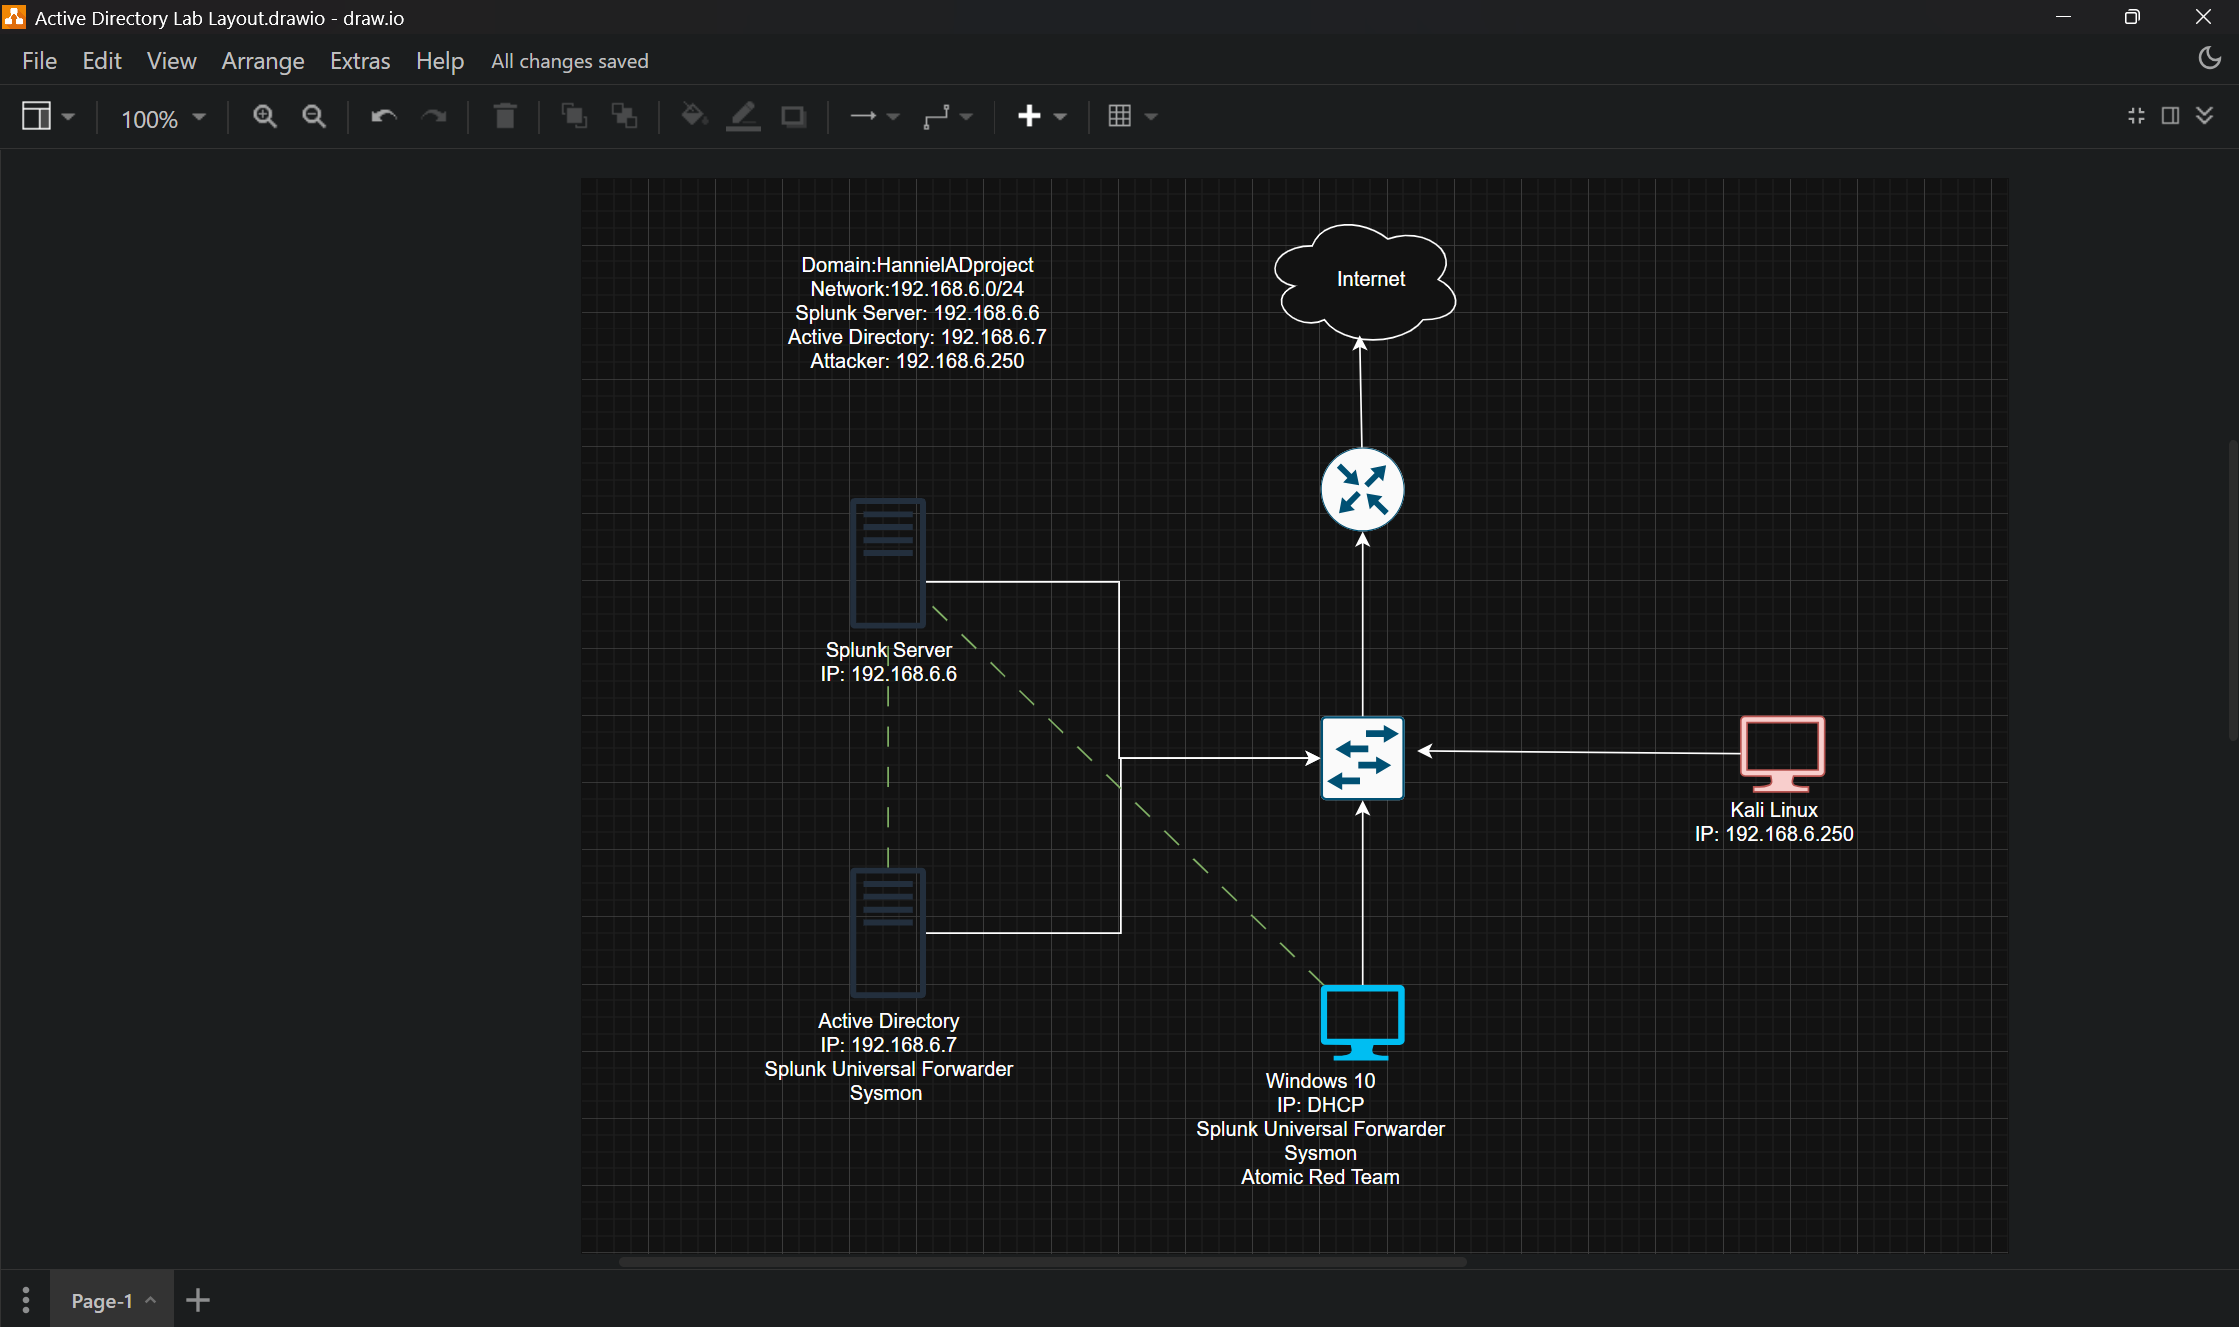Select the router icon in the diagram
The width and height of the screenshot is (2239, 1327).
[x=1362, y=490]
